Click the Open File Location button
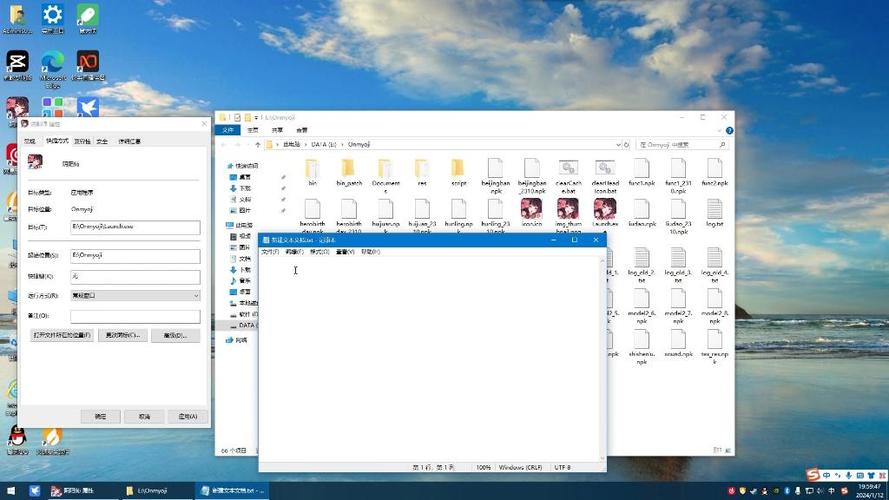Screen dimensions: 889x500 coord(62,335)
